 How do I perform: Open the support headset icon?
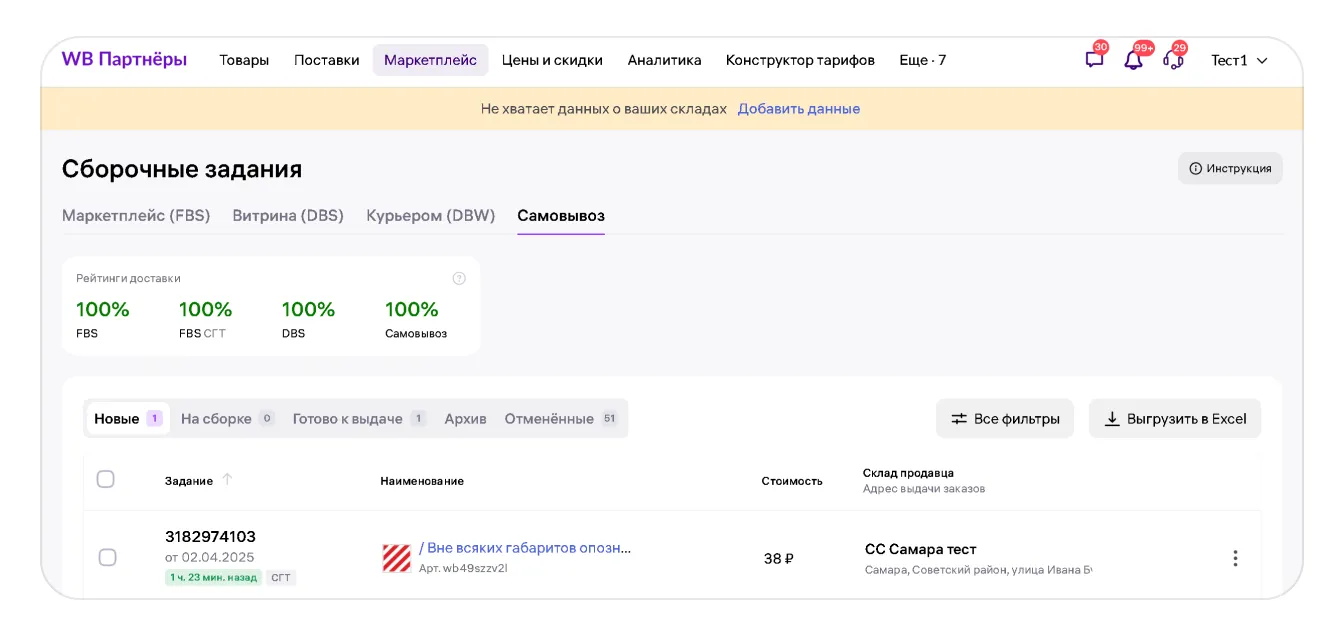(1173, 60)
